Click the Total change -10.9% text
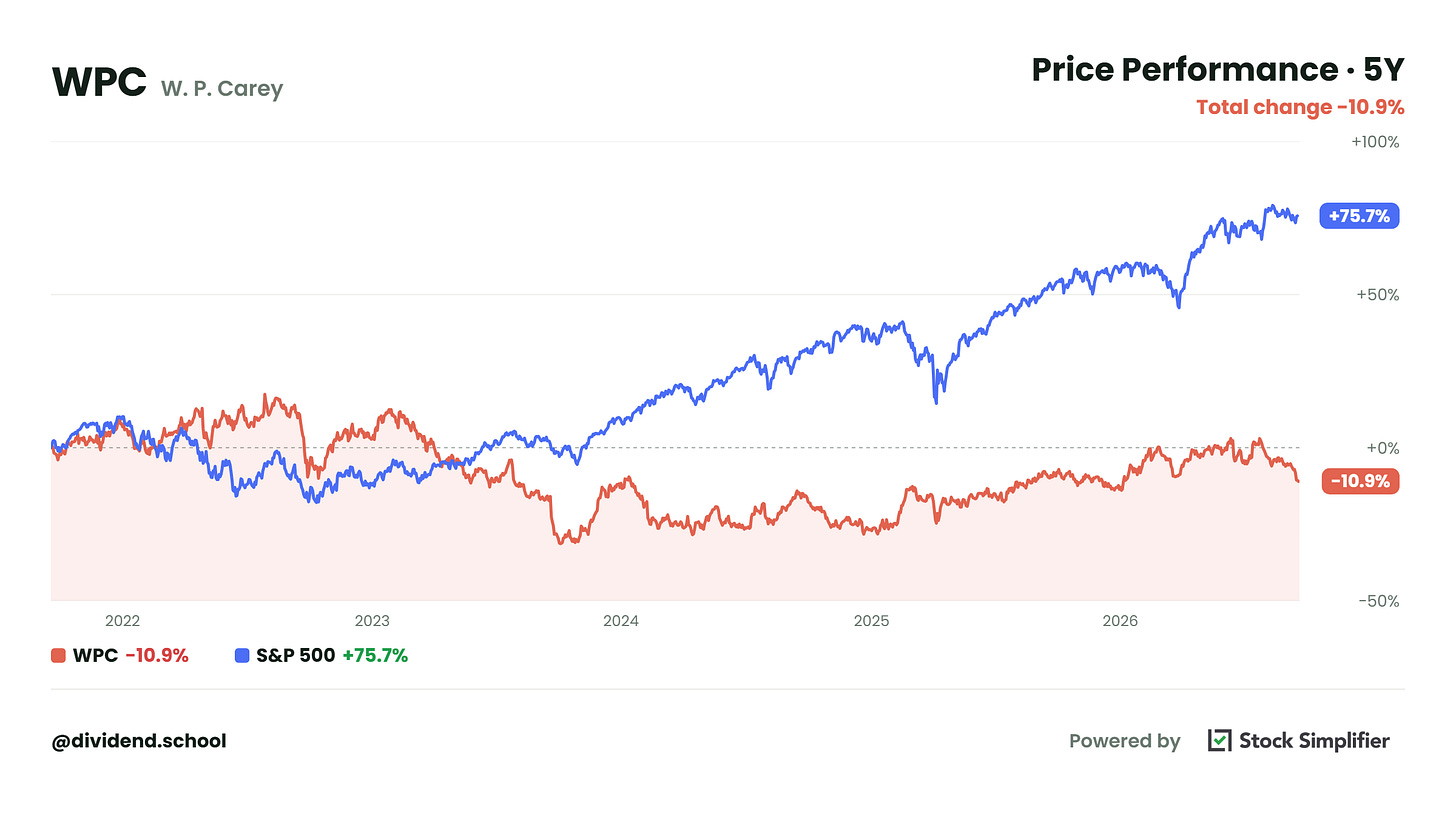1456x819 pixels. click(x=1300, y=107)
